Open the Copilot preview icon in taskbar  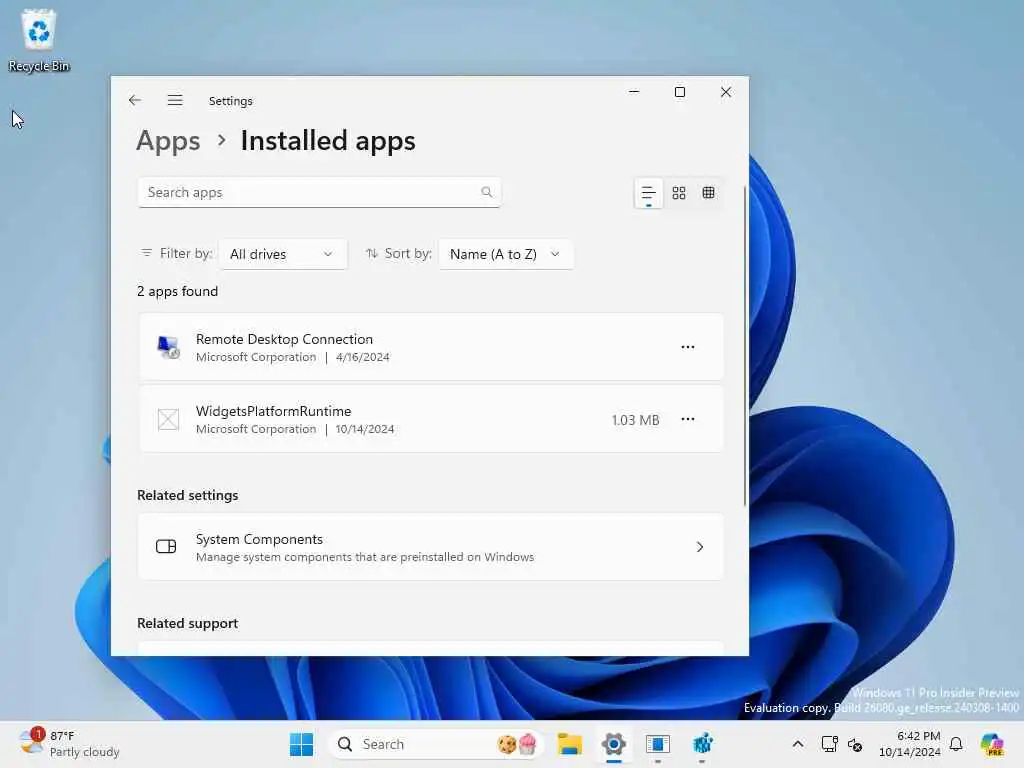point(992,744)
